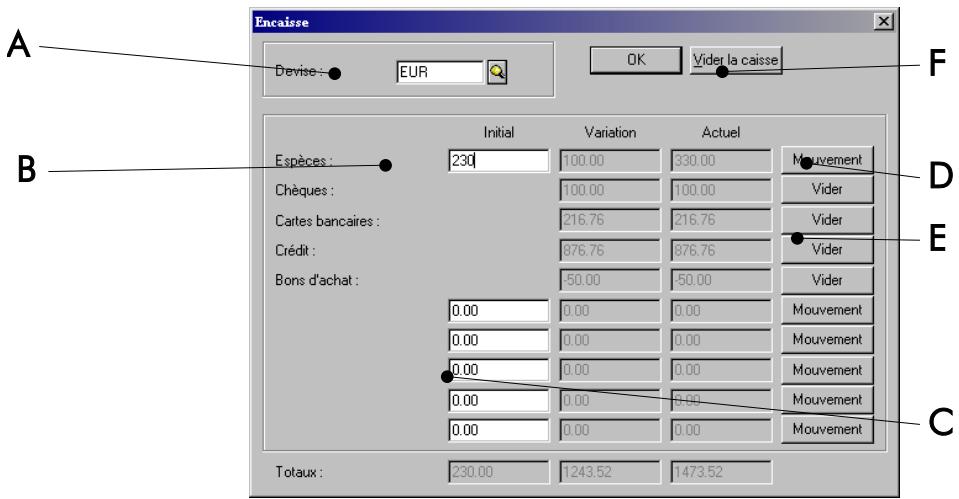Click Mouvement button on the Espèces row
959x499 pixels.
(827, 160)
